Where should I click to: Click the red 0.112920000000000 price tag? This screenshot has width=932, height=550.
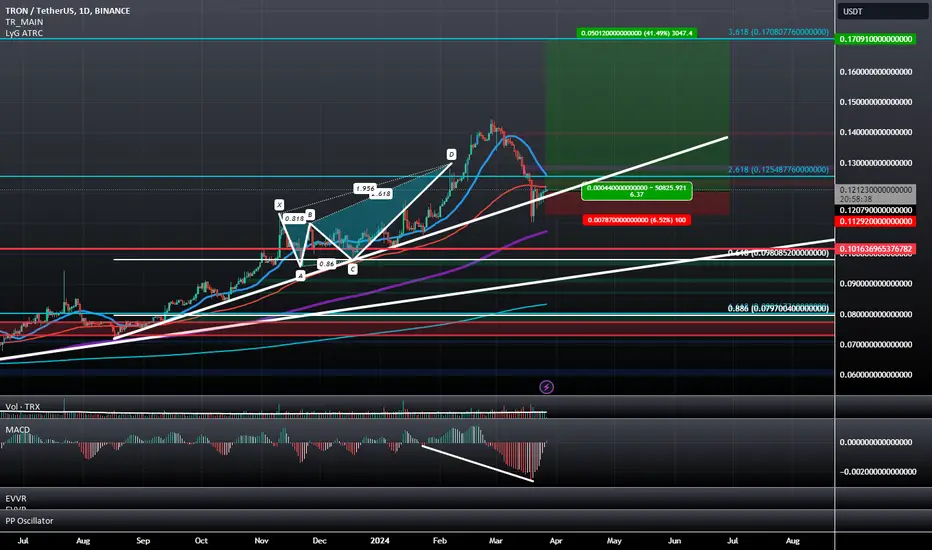tap(876, 221)
